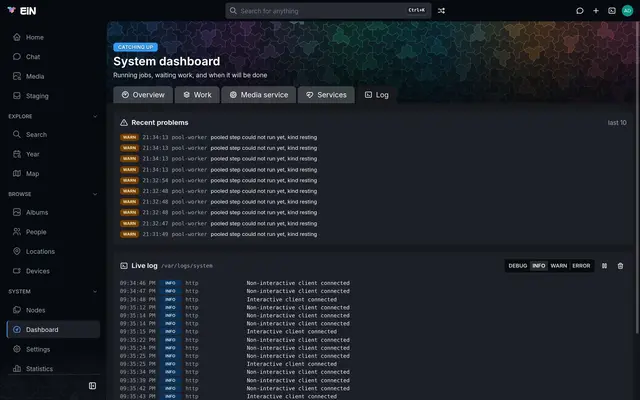Click the 09:35:22 PM log entry
Screen dimensions: 640x400
[x=235, y=340]
